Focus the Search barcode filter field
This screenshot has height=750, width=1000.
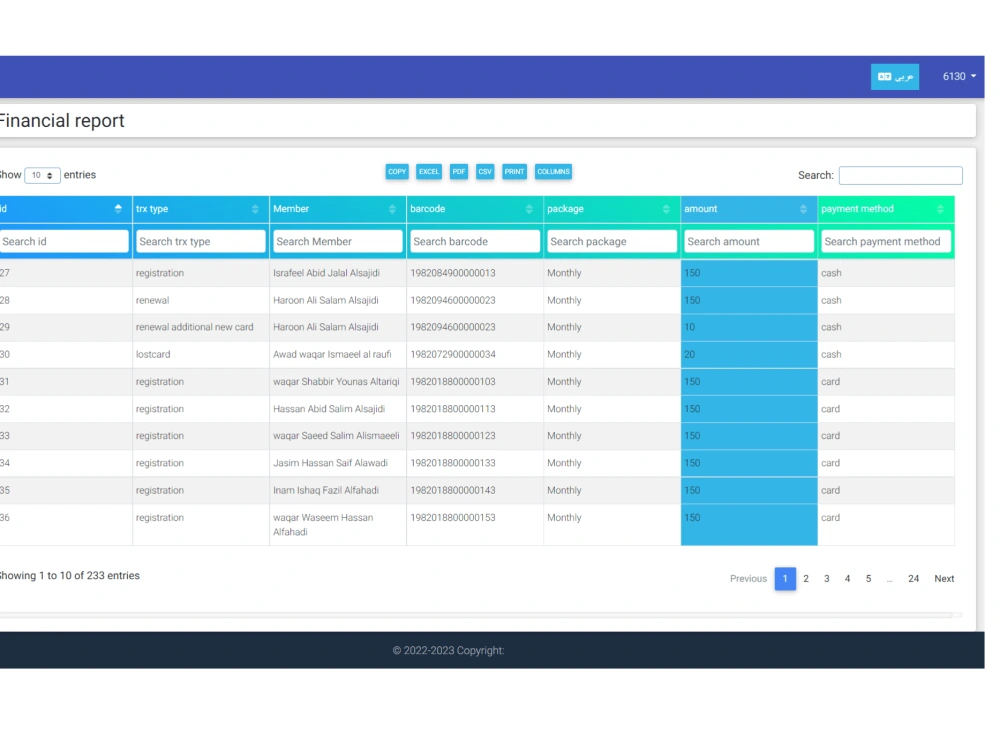[474, 242]
